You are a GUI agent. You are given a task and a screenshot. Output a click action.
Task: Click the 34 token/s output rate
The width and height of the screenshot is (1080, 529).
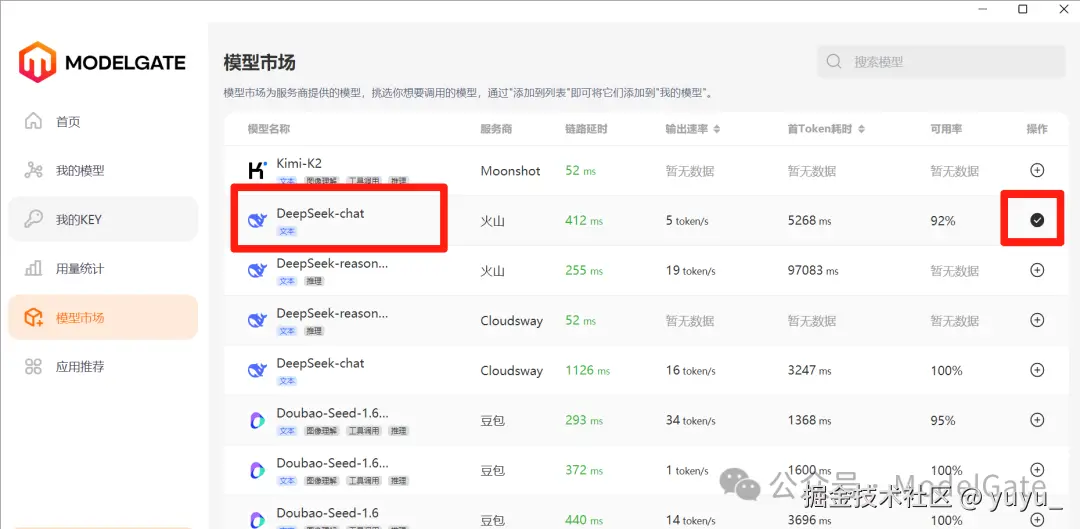690,420
